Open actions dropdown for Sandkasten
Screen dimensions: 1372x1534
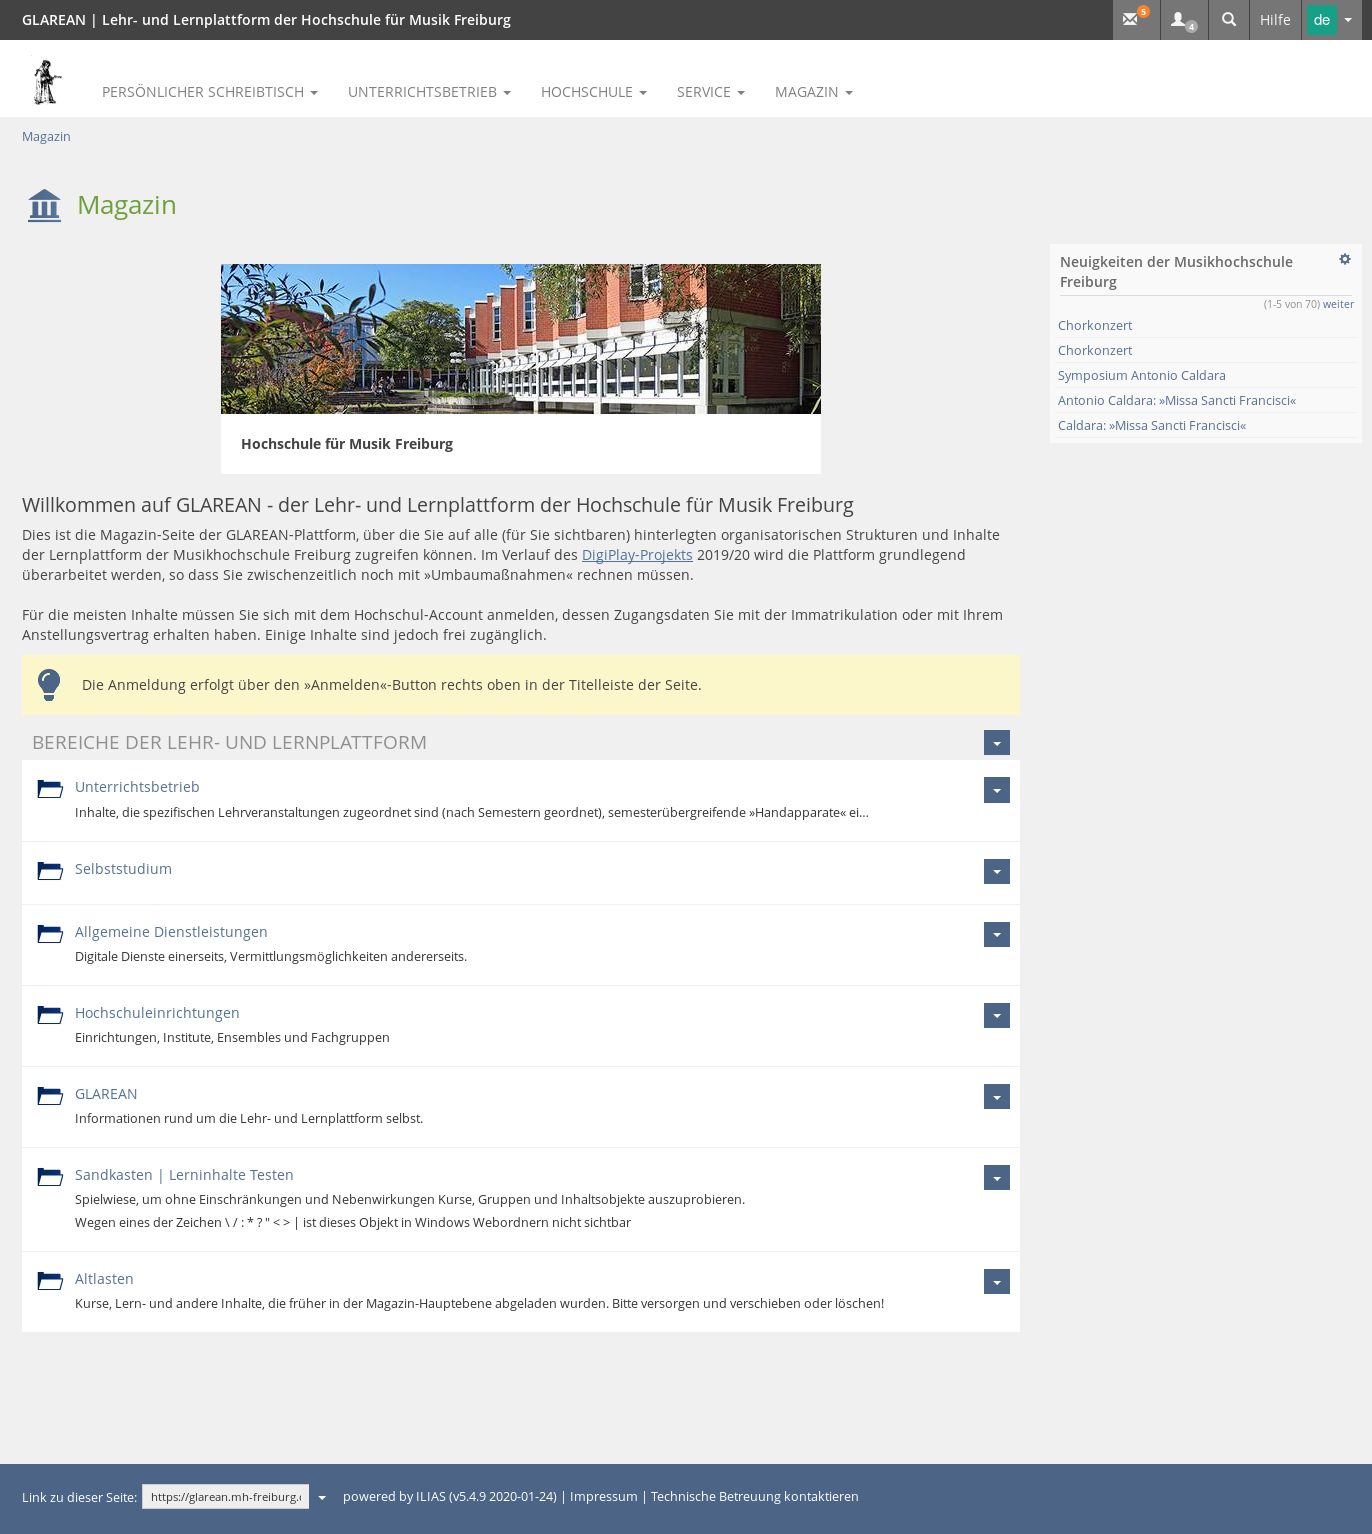tap(997, 1177)
